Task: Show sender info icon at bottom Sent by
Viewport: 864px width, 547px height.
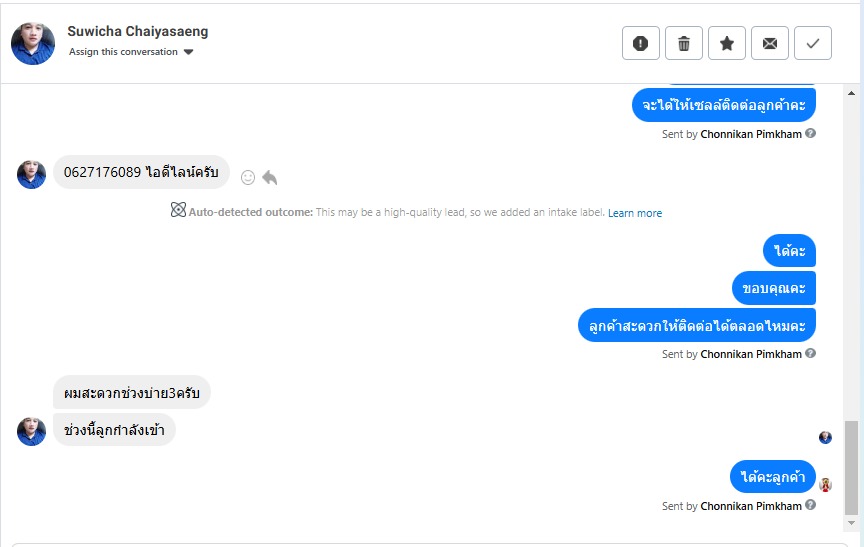Action: [811, 505]
